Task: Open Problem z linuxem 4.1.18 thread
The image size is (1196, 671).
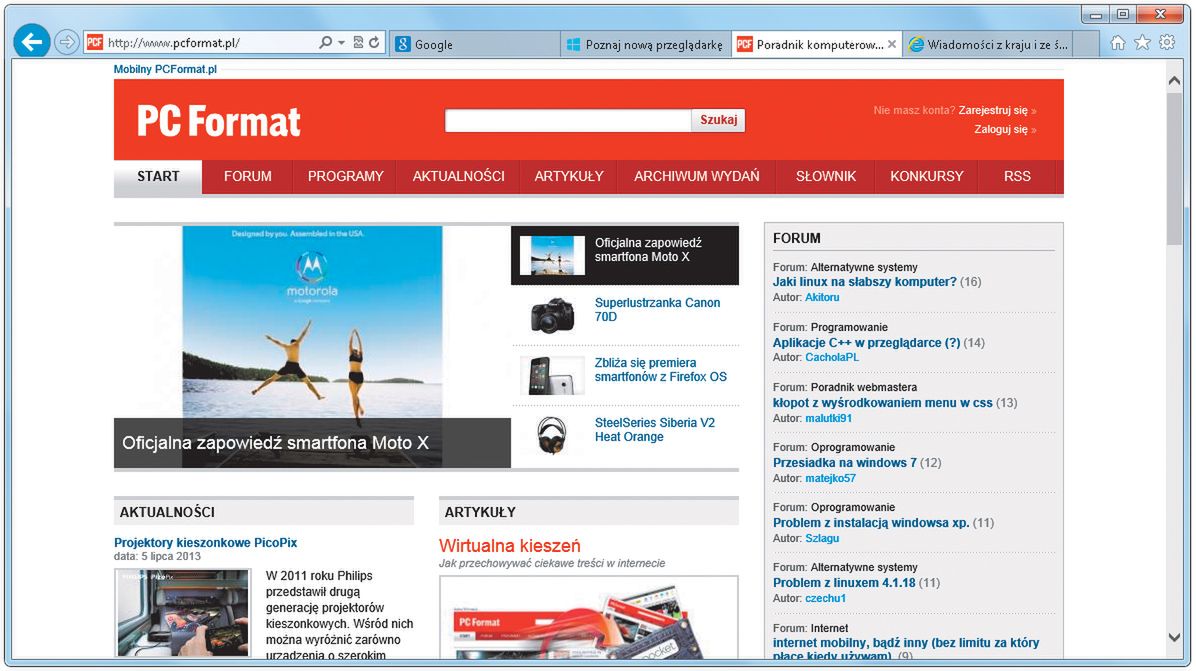Action: point(844,583)
